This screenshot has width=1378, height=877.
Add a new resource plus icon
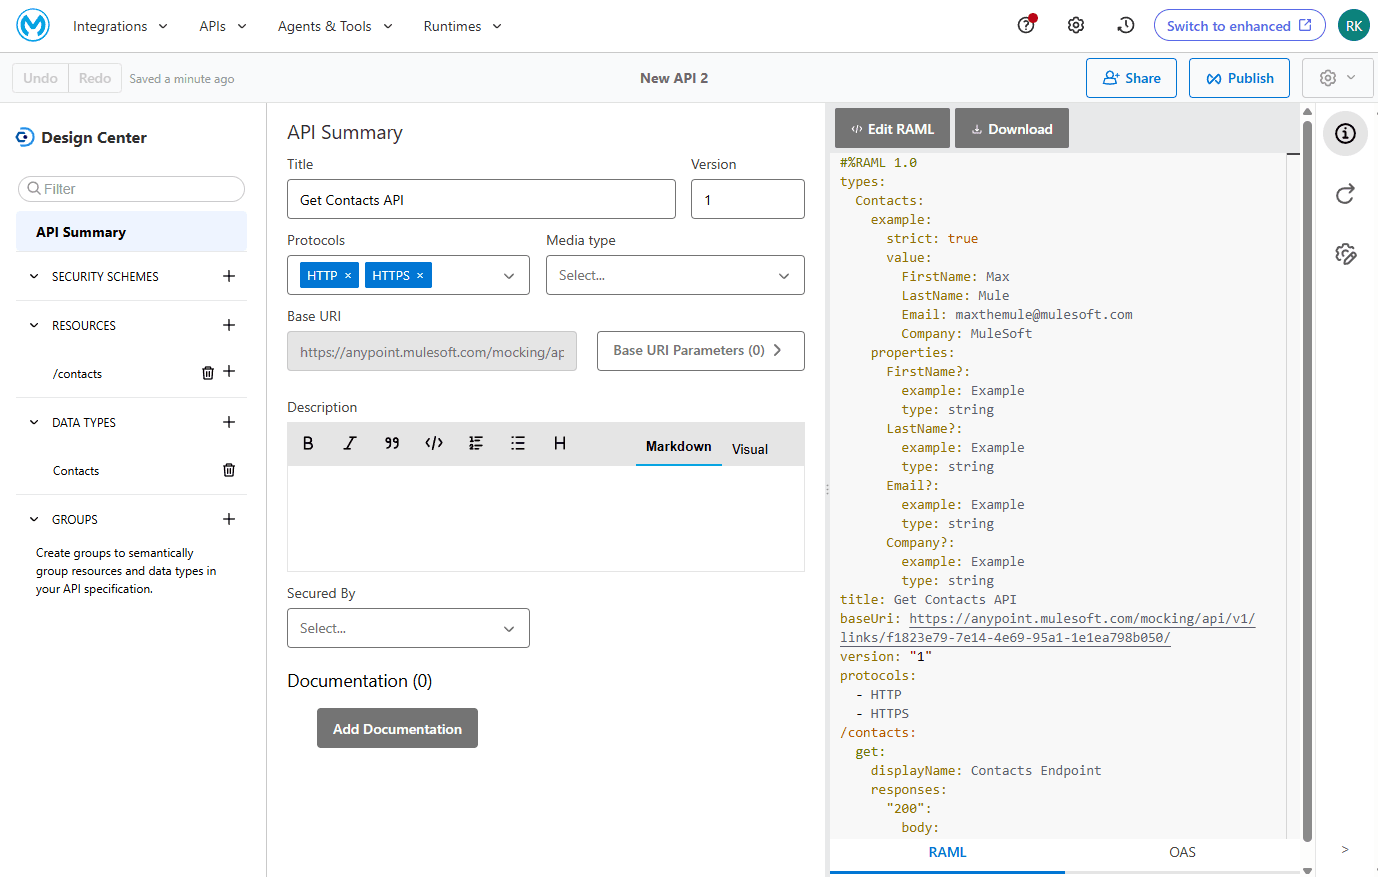click(229, 325)
